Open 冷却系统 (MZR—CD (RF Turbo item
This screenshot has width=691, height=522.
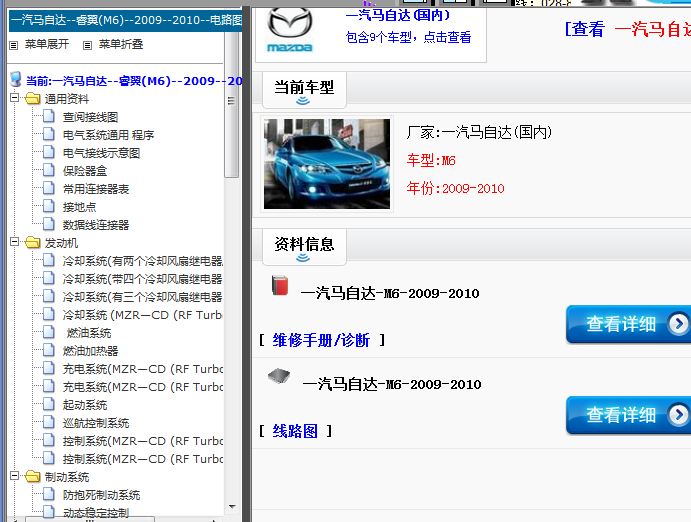click(142, 315)
